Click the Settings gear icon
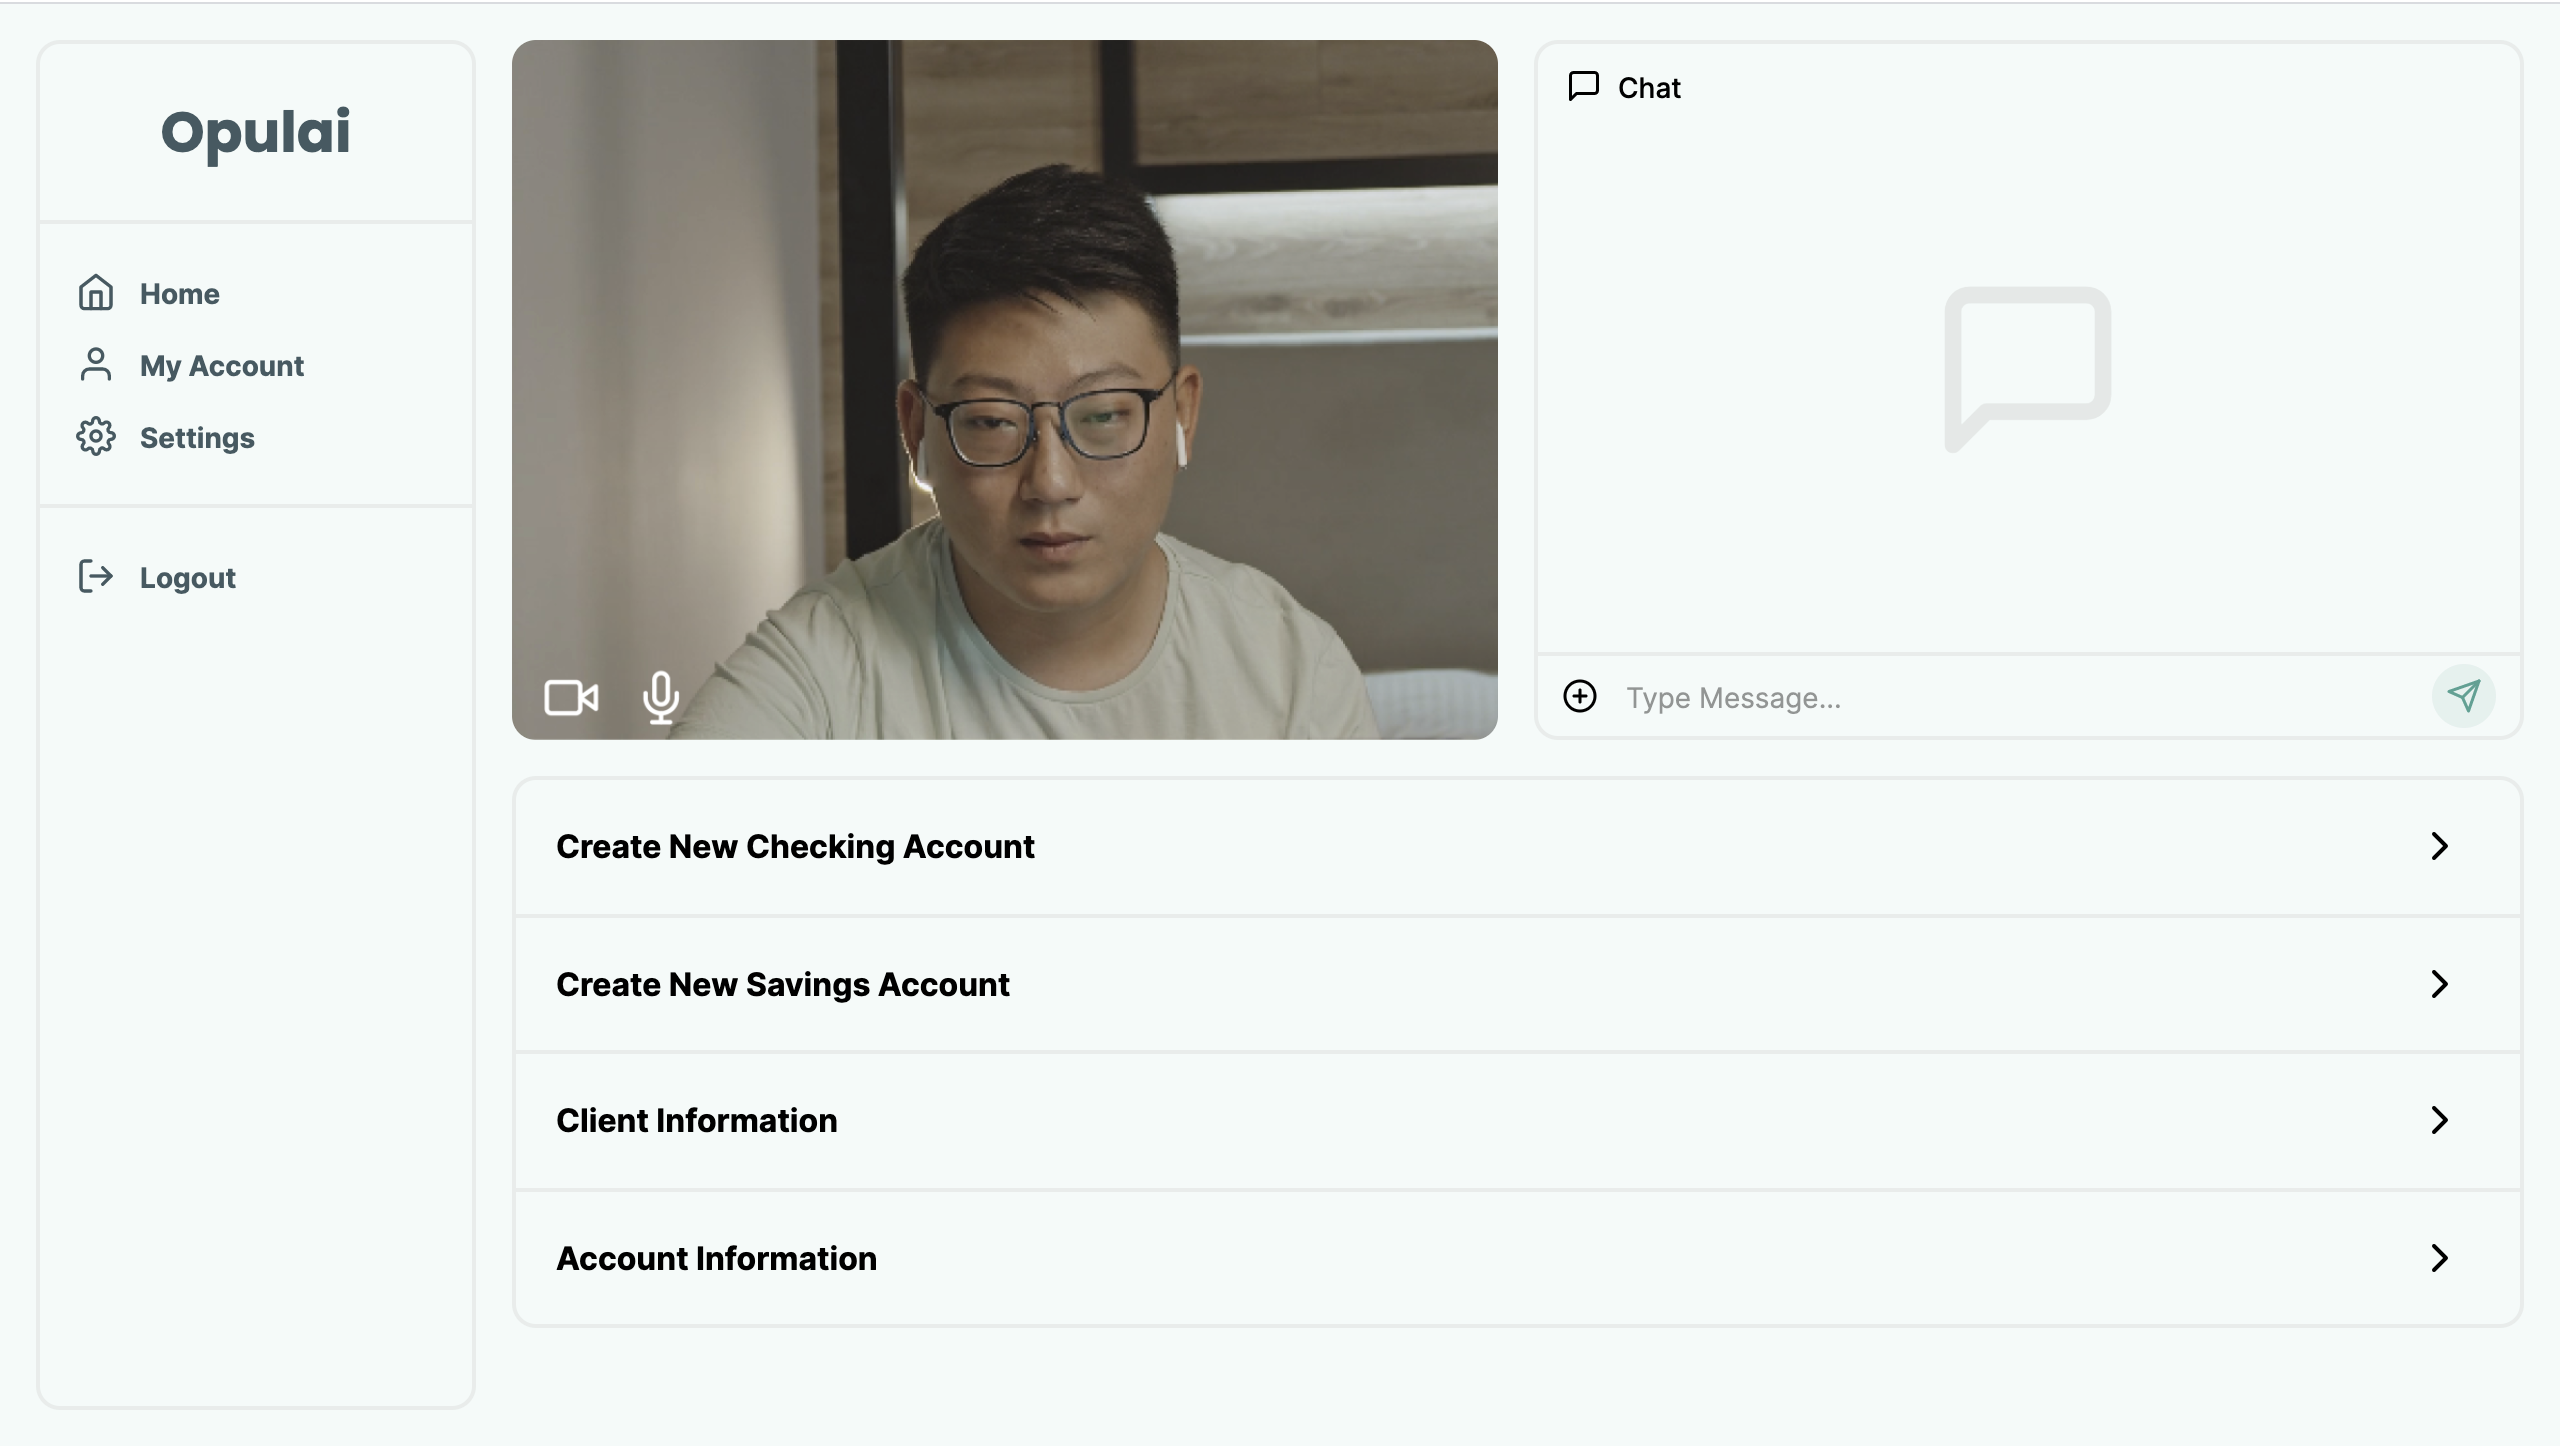The height and width of the screenshot is (1446, 2560). [x=96, y=437]
